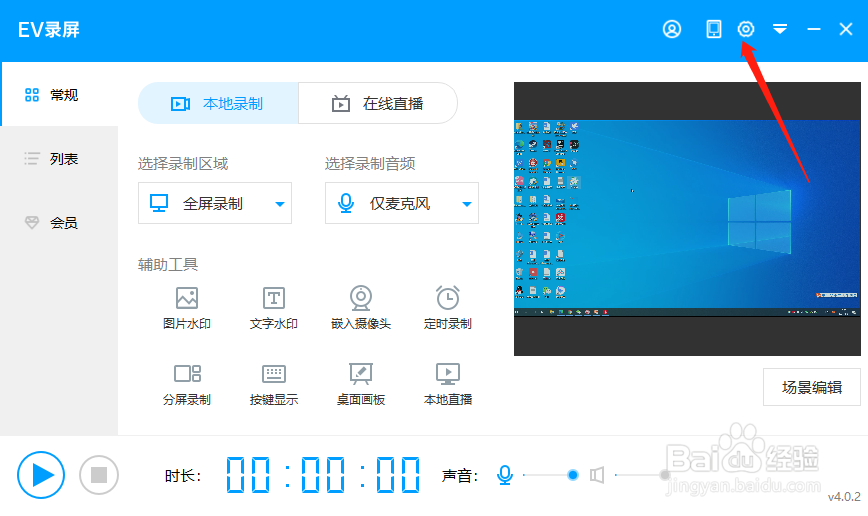Screen dimensions: 868x516
Task: Start recording with the play button
Action: [x=41, y=475]
